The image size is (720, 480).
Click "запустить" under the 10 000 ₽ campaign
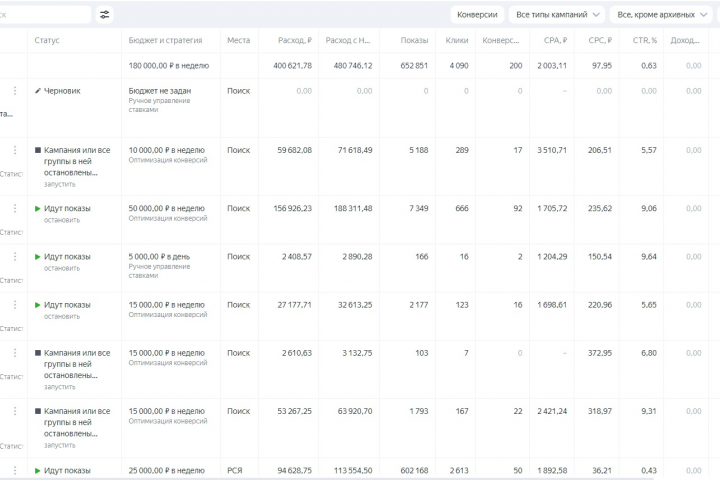[x=59, y=185]
